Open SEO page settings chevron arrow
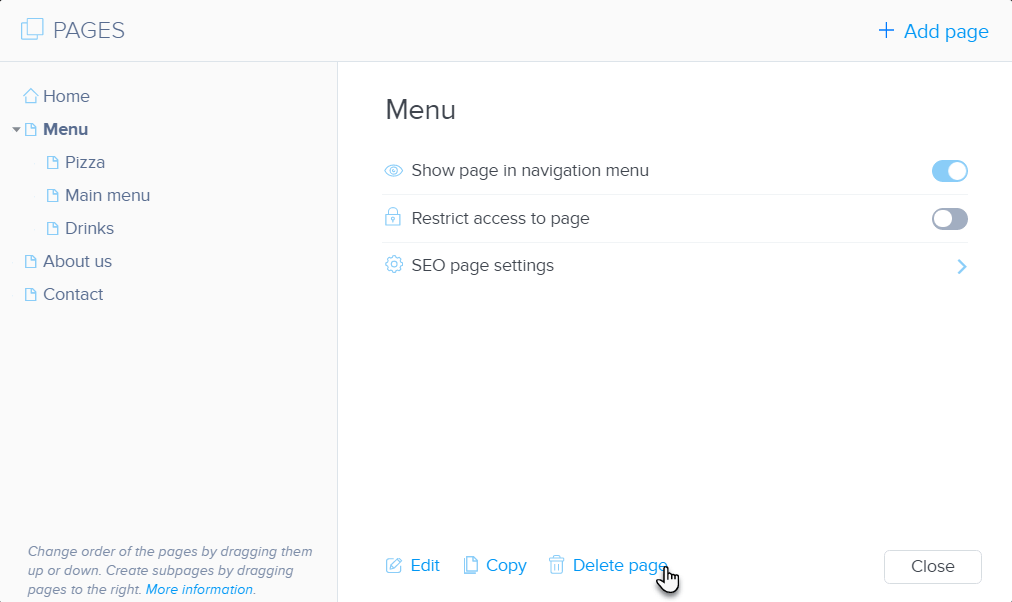Viewport: 1012px width, 602px height. tap(961, 267)
